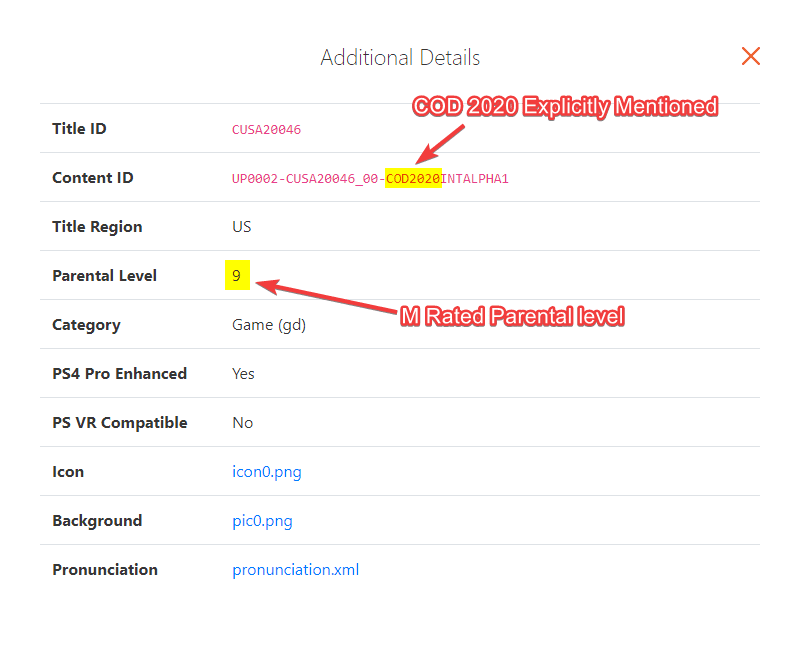The height and width of the screenshot is (649, 800).
Task: Click the Parental Level row label
Action: coord(104,276)
